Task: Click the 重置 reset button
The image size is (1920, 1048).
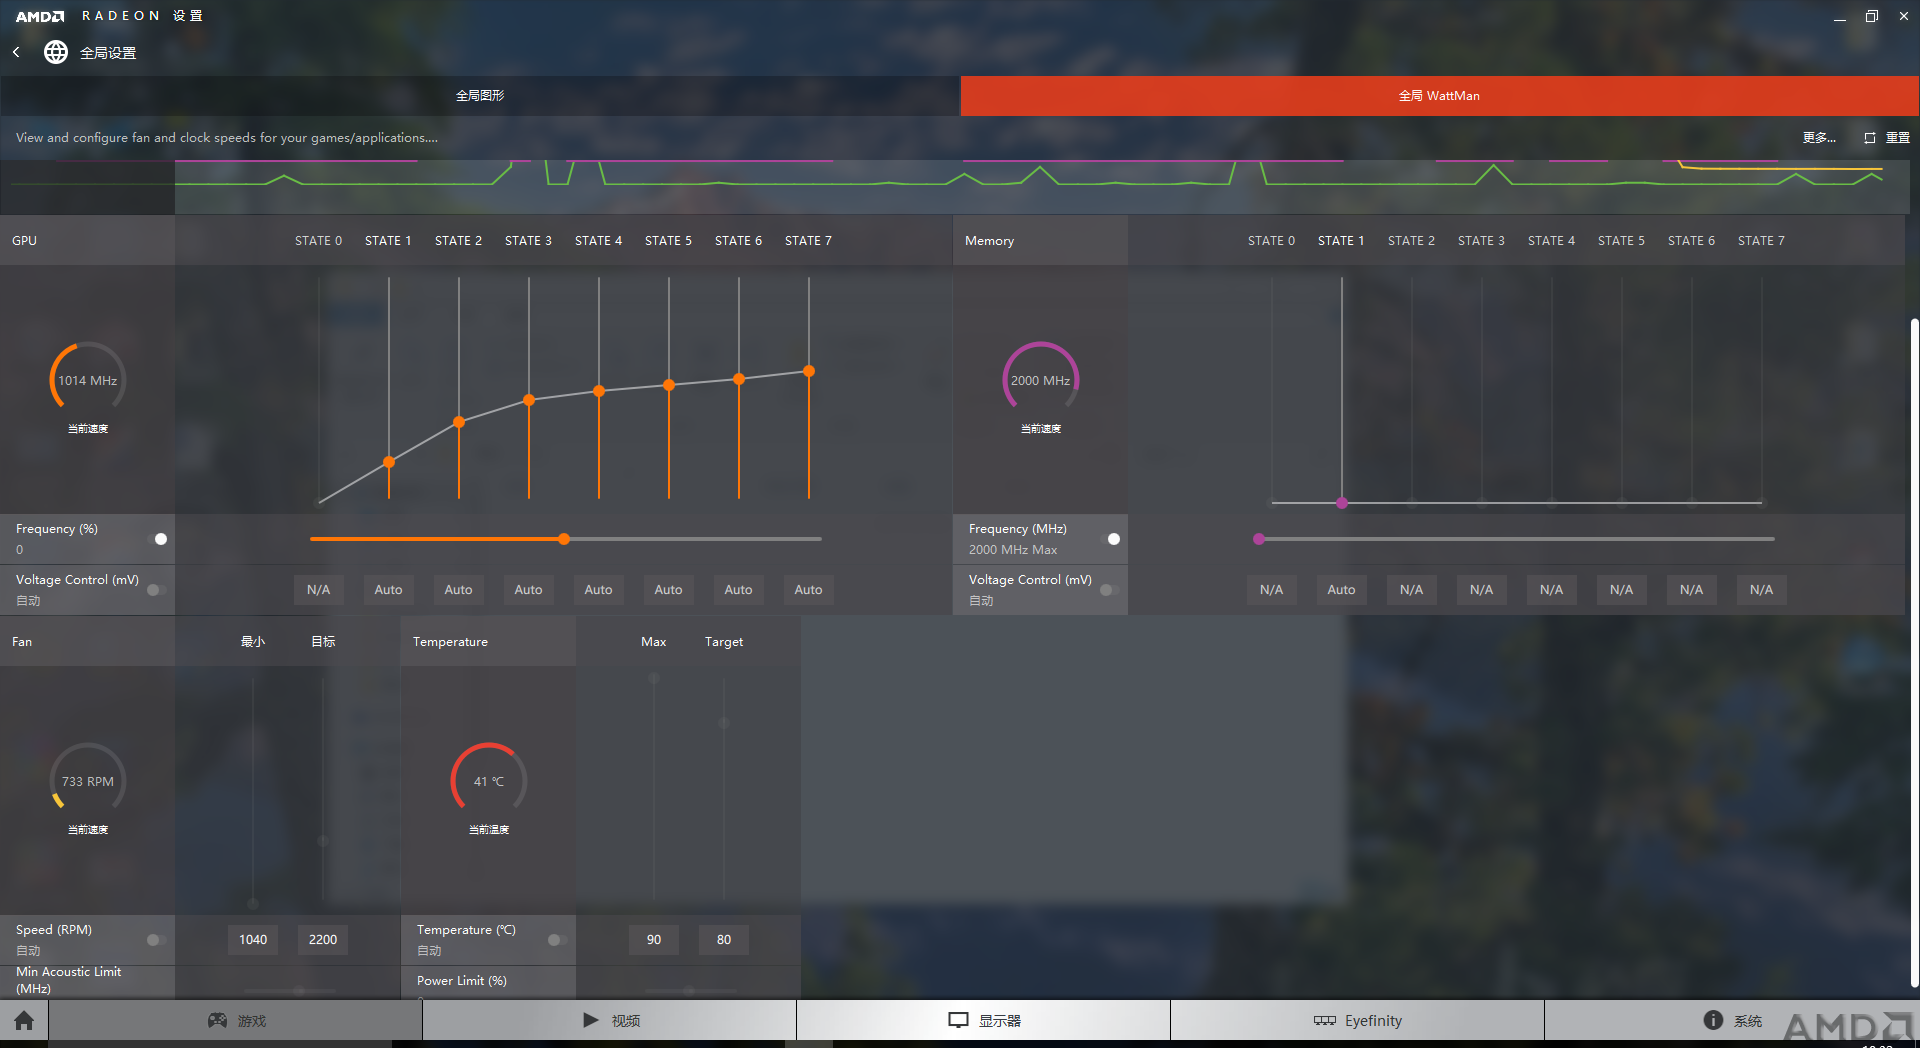Action: [1897, 138]
